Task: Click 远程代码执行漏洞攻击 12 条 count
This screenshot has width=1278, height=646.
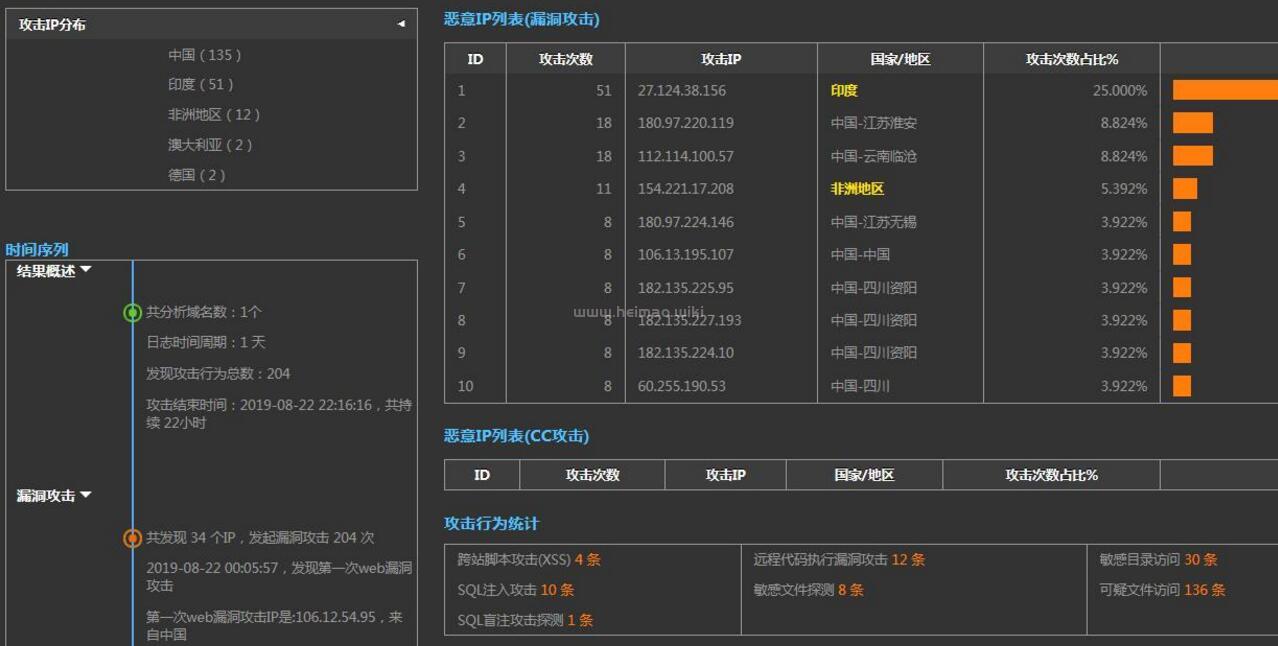Action: (x=908, y=560)
